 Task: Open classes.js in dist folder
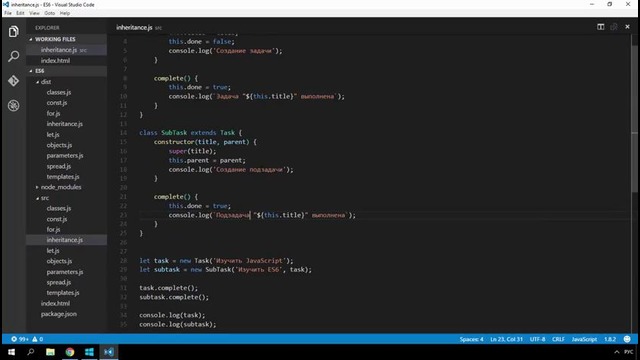click(x=67, y=92)
